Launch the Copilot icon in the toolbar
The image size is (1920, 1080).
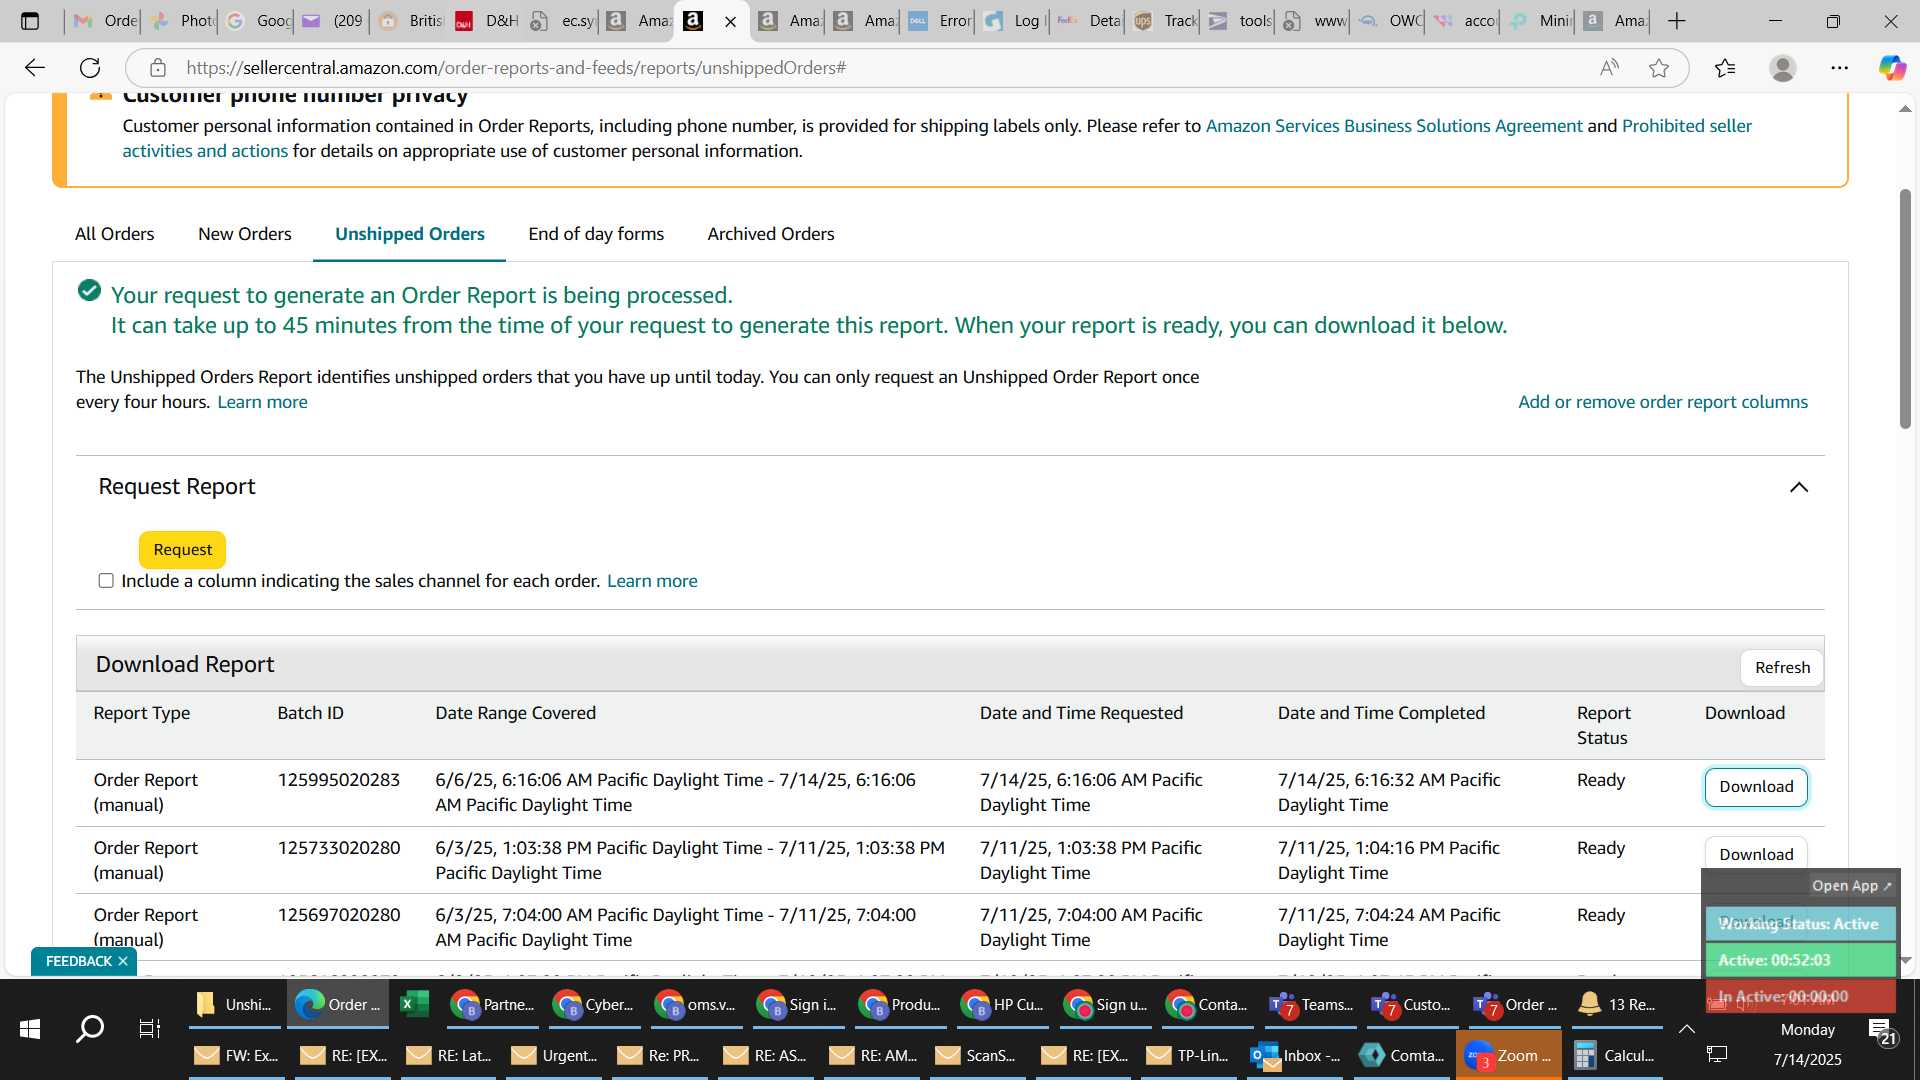coord(1892,67)
